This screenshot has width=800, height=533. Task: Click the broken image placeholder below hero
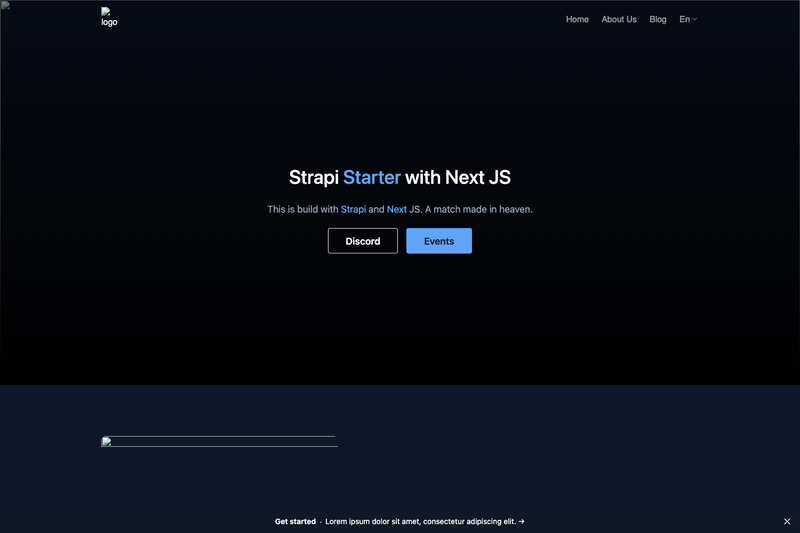point(219,442)
